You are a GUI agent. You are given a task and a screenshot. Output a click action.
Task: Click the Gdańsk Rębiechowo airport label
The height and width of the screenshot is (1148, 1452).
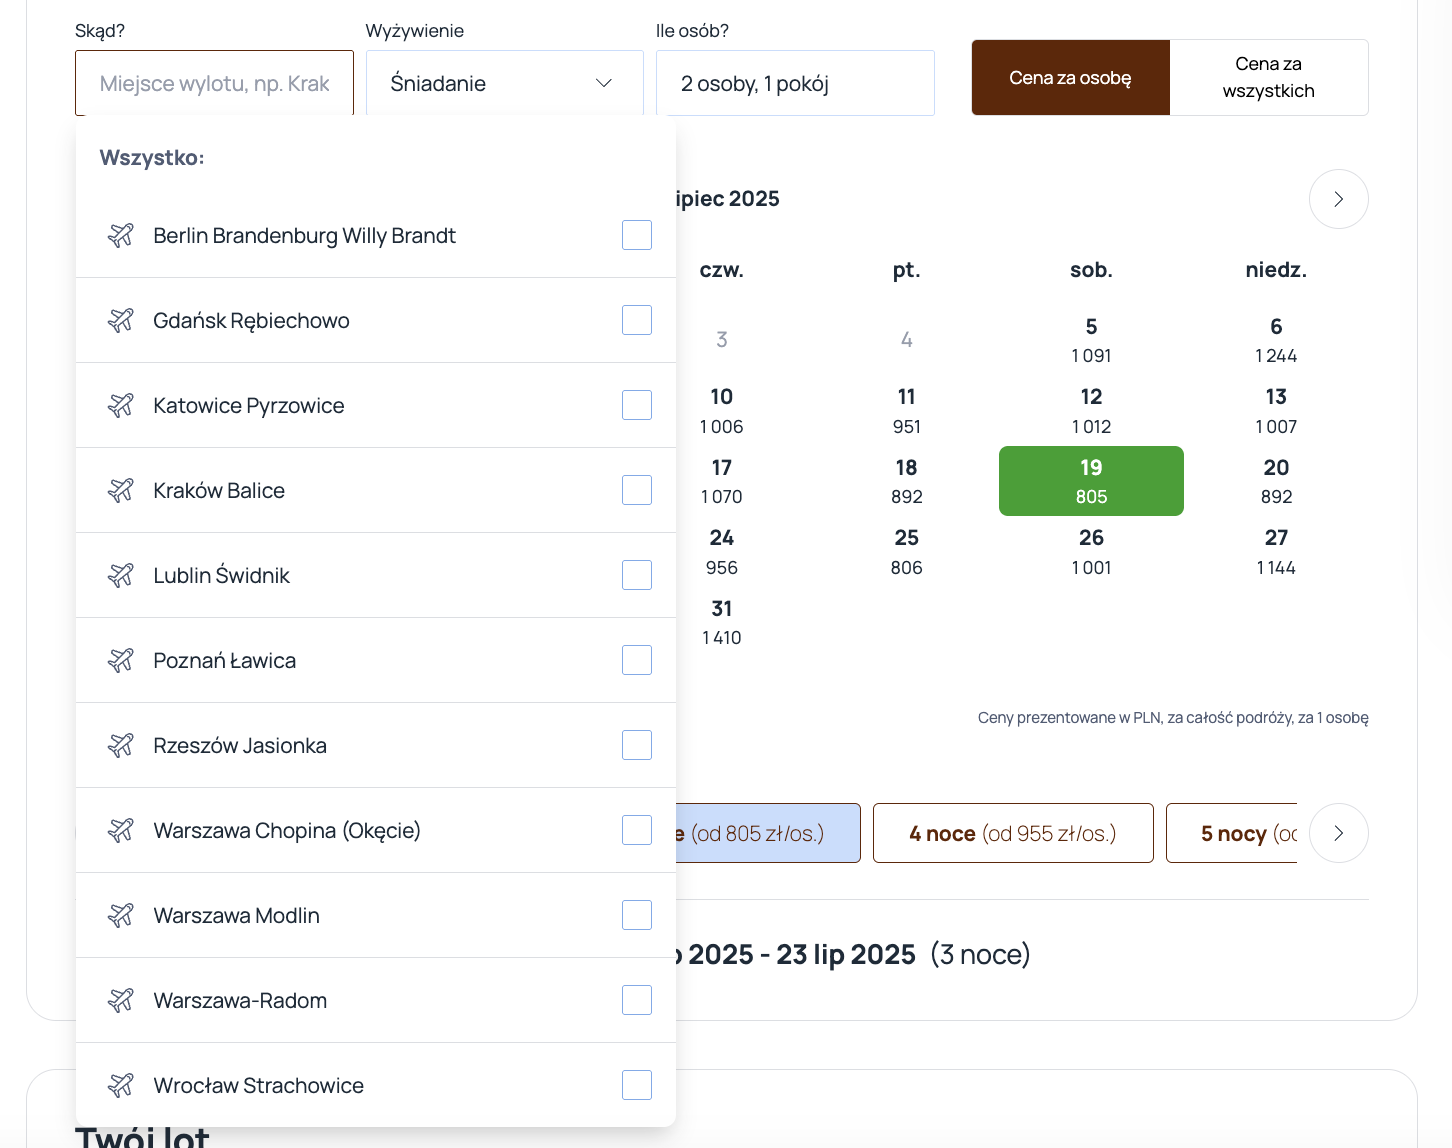pyautogui.click(x=251, y=320)
